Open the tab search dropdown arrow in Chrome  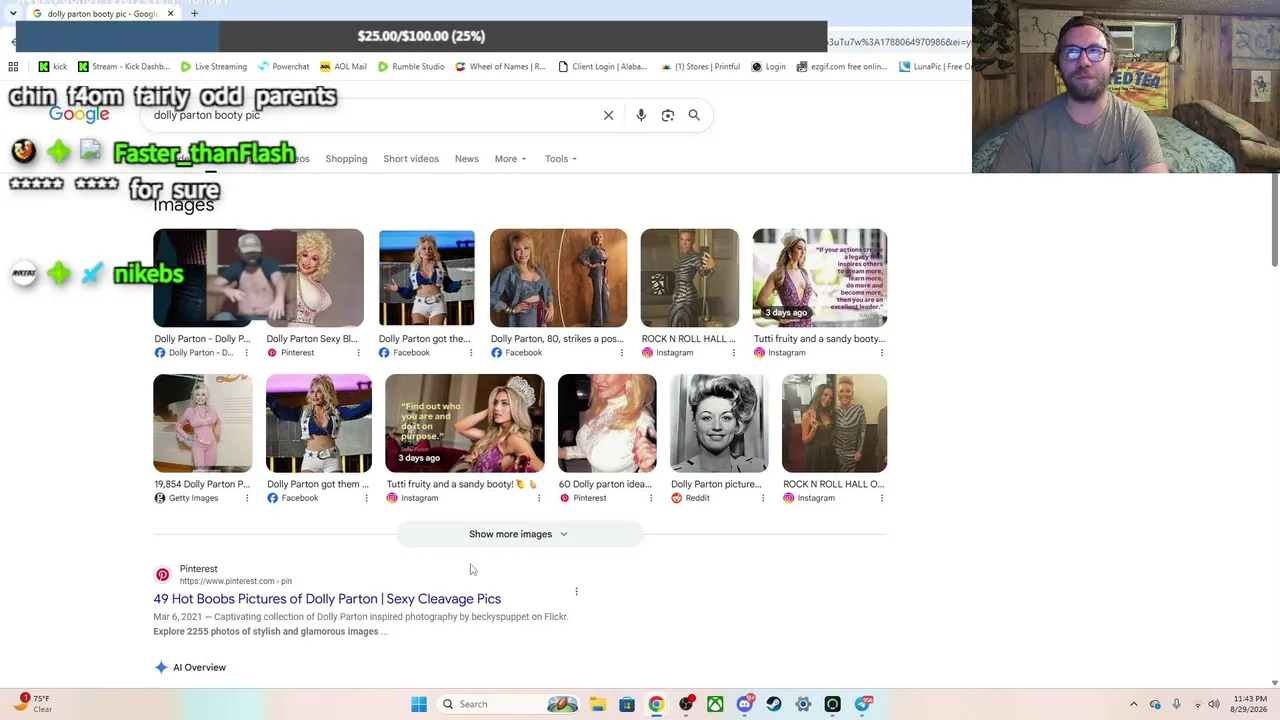pos(12,14)
